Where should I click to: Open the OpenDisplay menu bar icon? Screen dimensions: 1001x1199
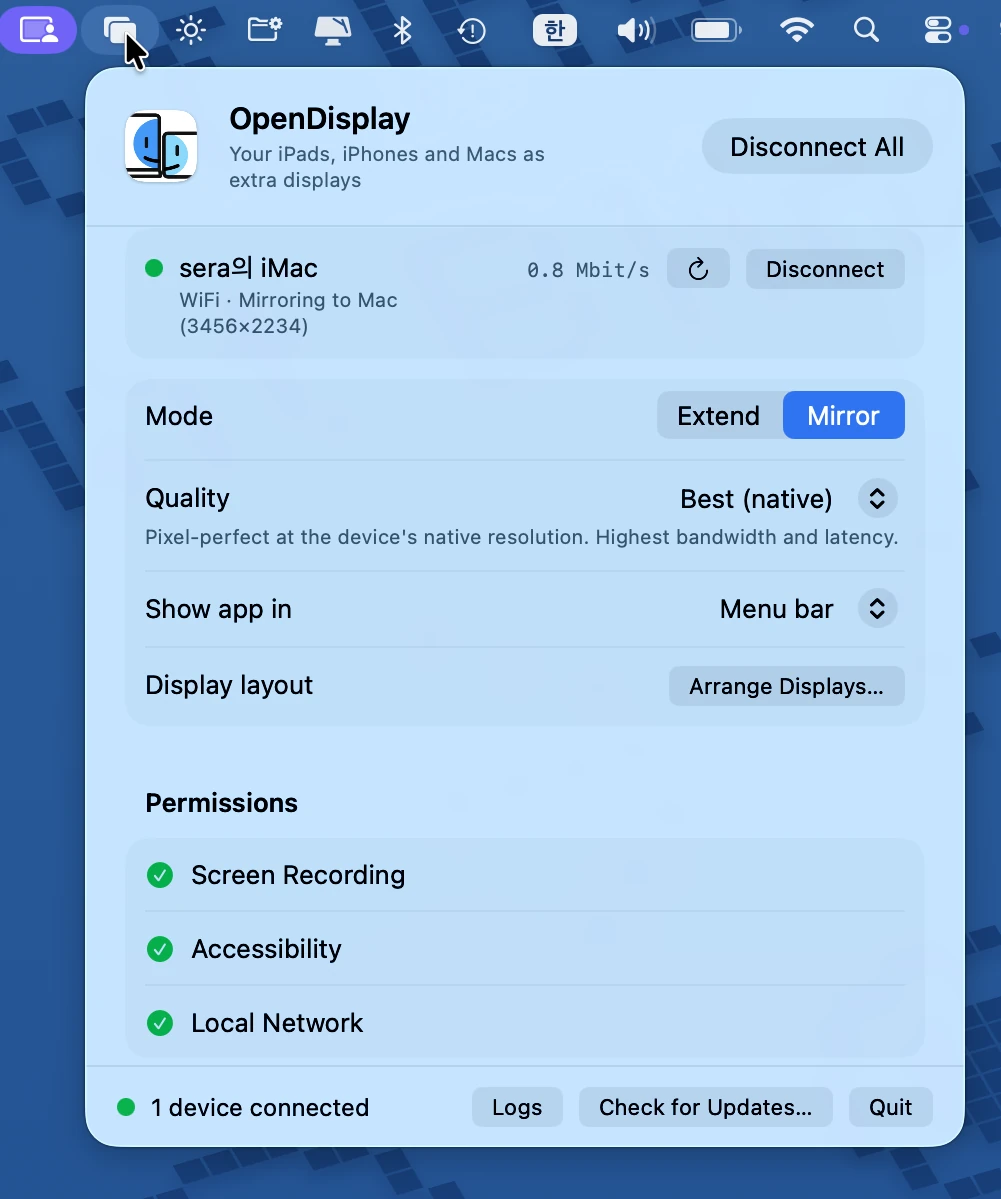pyautogui.click(x=120, y=31)
